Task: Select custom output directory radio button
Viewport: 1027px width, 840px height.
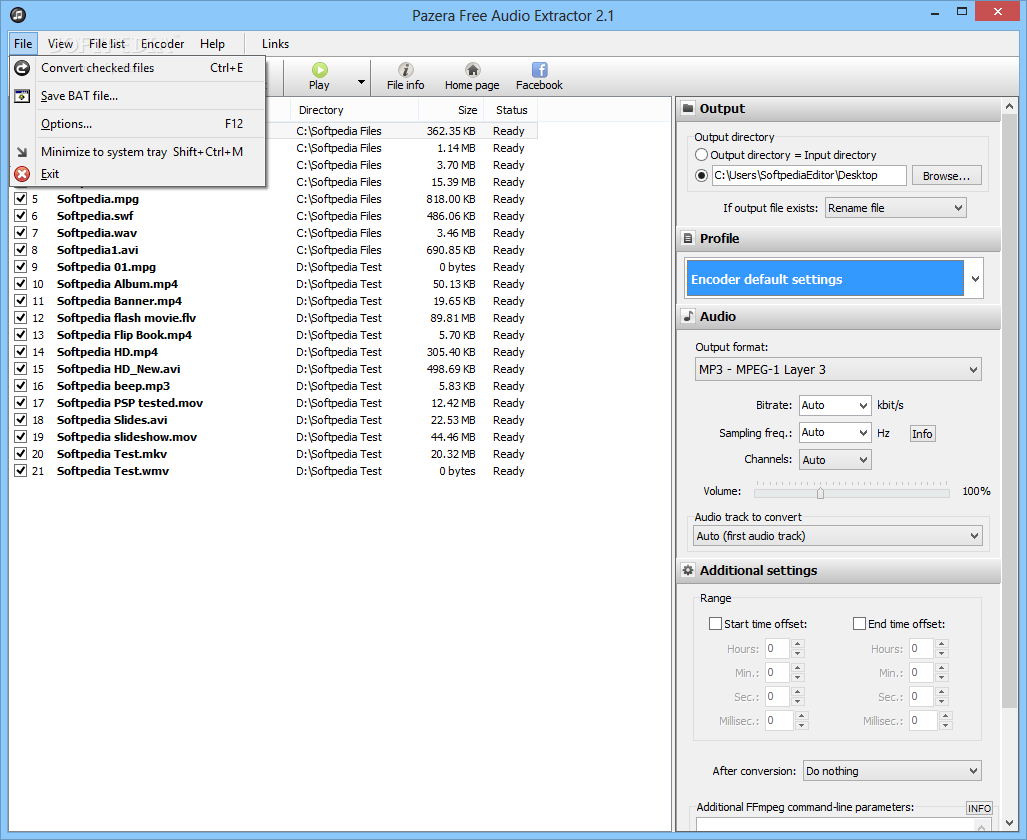Action: pos(701,176)
